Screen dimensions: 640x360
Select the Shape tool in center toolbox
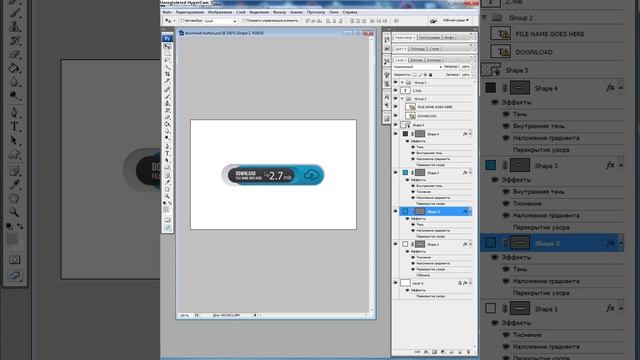[167, 167]
